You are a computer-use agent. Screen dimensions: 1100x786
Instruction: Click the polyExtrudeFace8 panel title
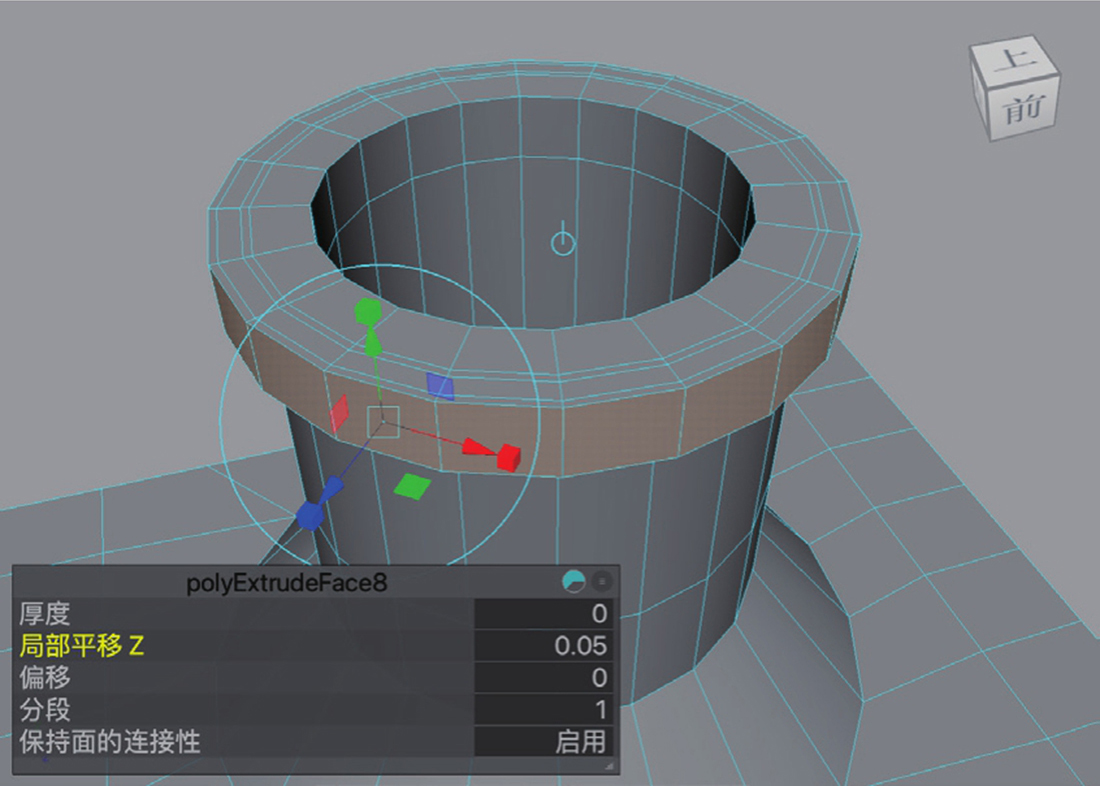coord(286,582)
